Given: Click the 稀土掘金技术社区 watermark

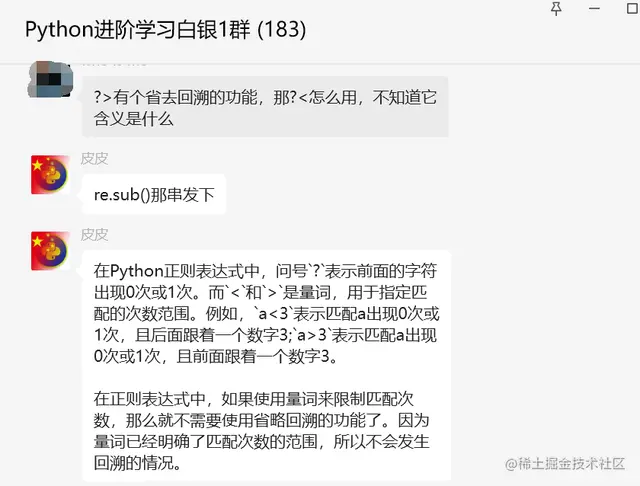Looking at the screenshot, I should point(565,464).
